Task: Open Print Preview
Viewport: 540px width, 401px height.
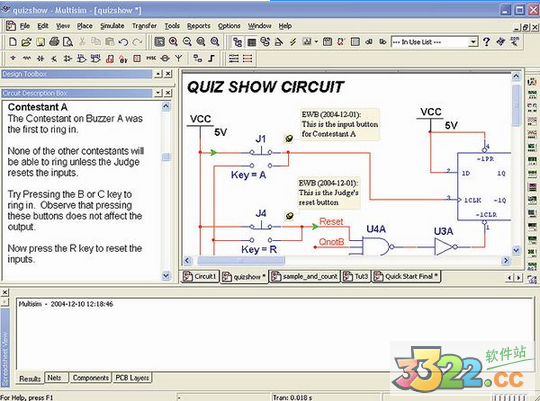Action: [68, 42]
